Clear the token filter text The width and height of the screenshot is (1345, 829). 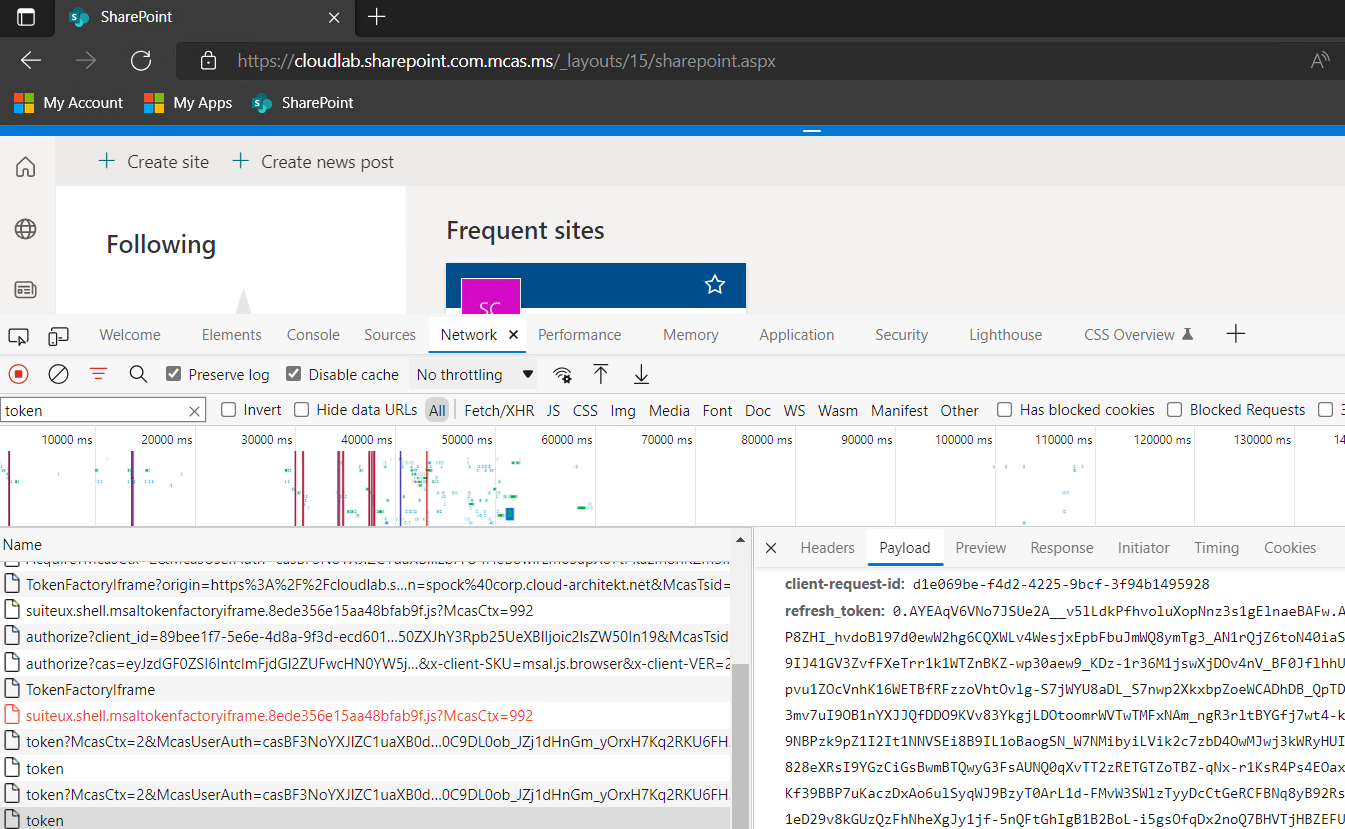pos(195,410)
